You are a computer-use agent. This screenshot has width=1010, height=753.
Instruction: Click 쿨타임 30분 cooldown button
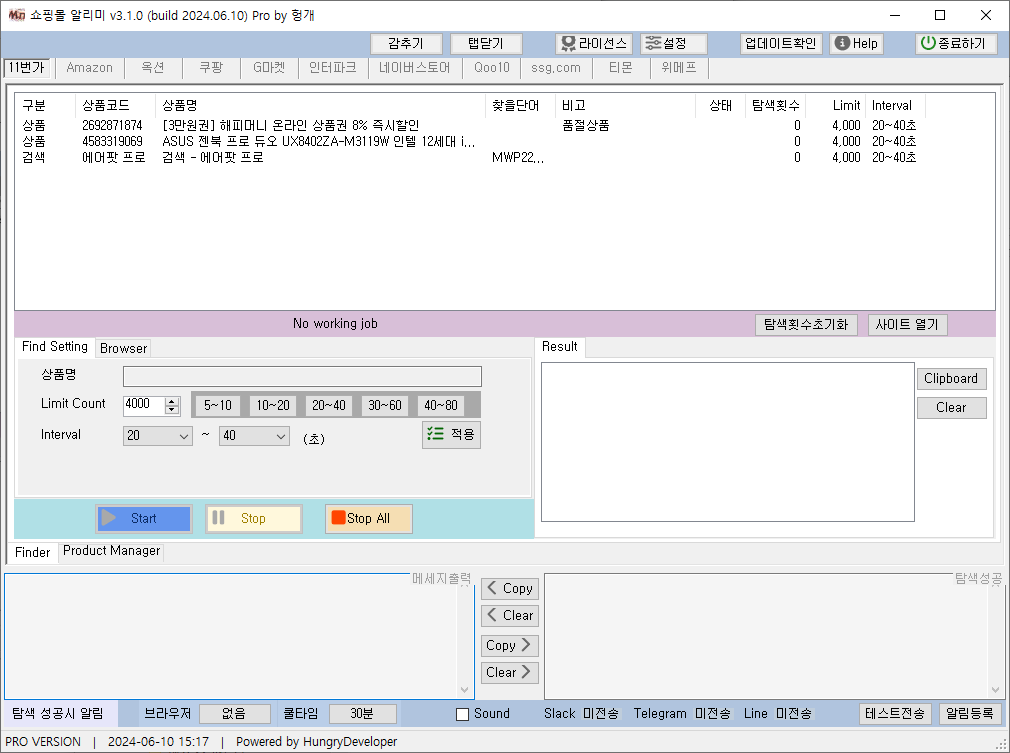pyautogui.click(x=362, y=714)
